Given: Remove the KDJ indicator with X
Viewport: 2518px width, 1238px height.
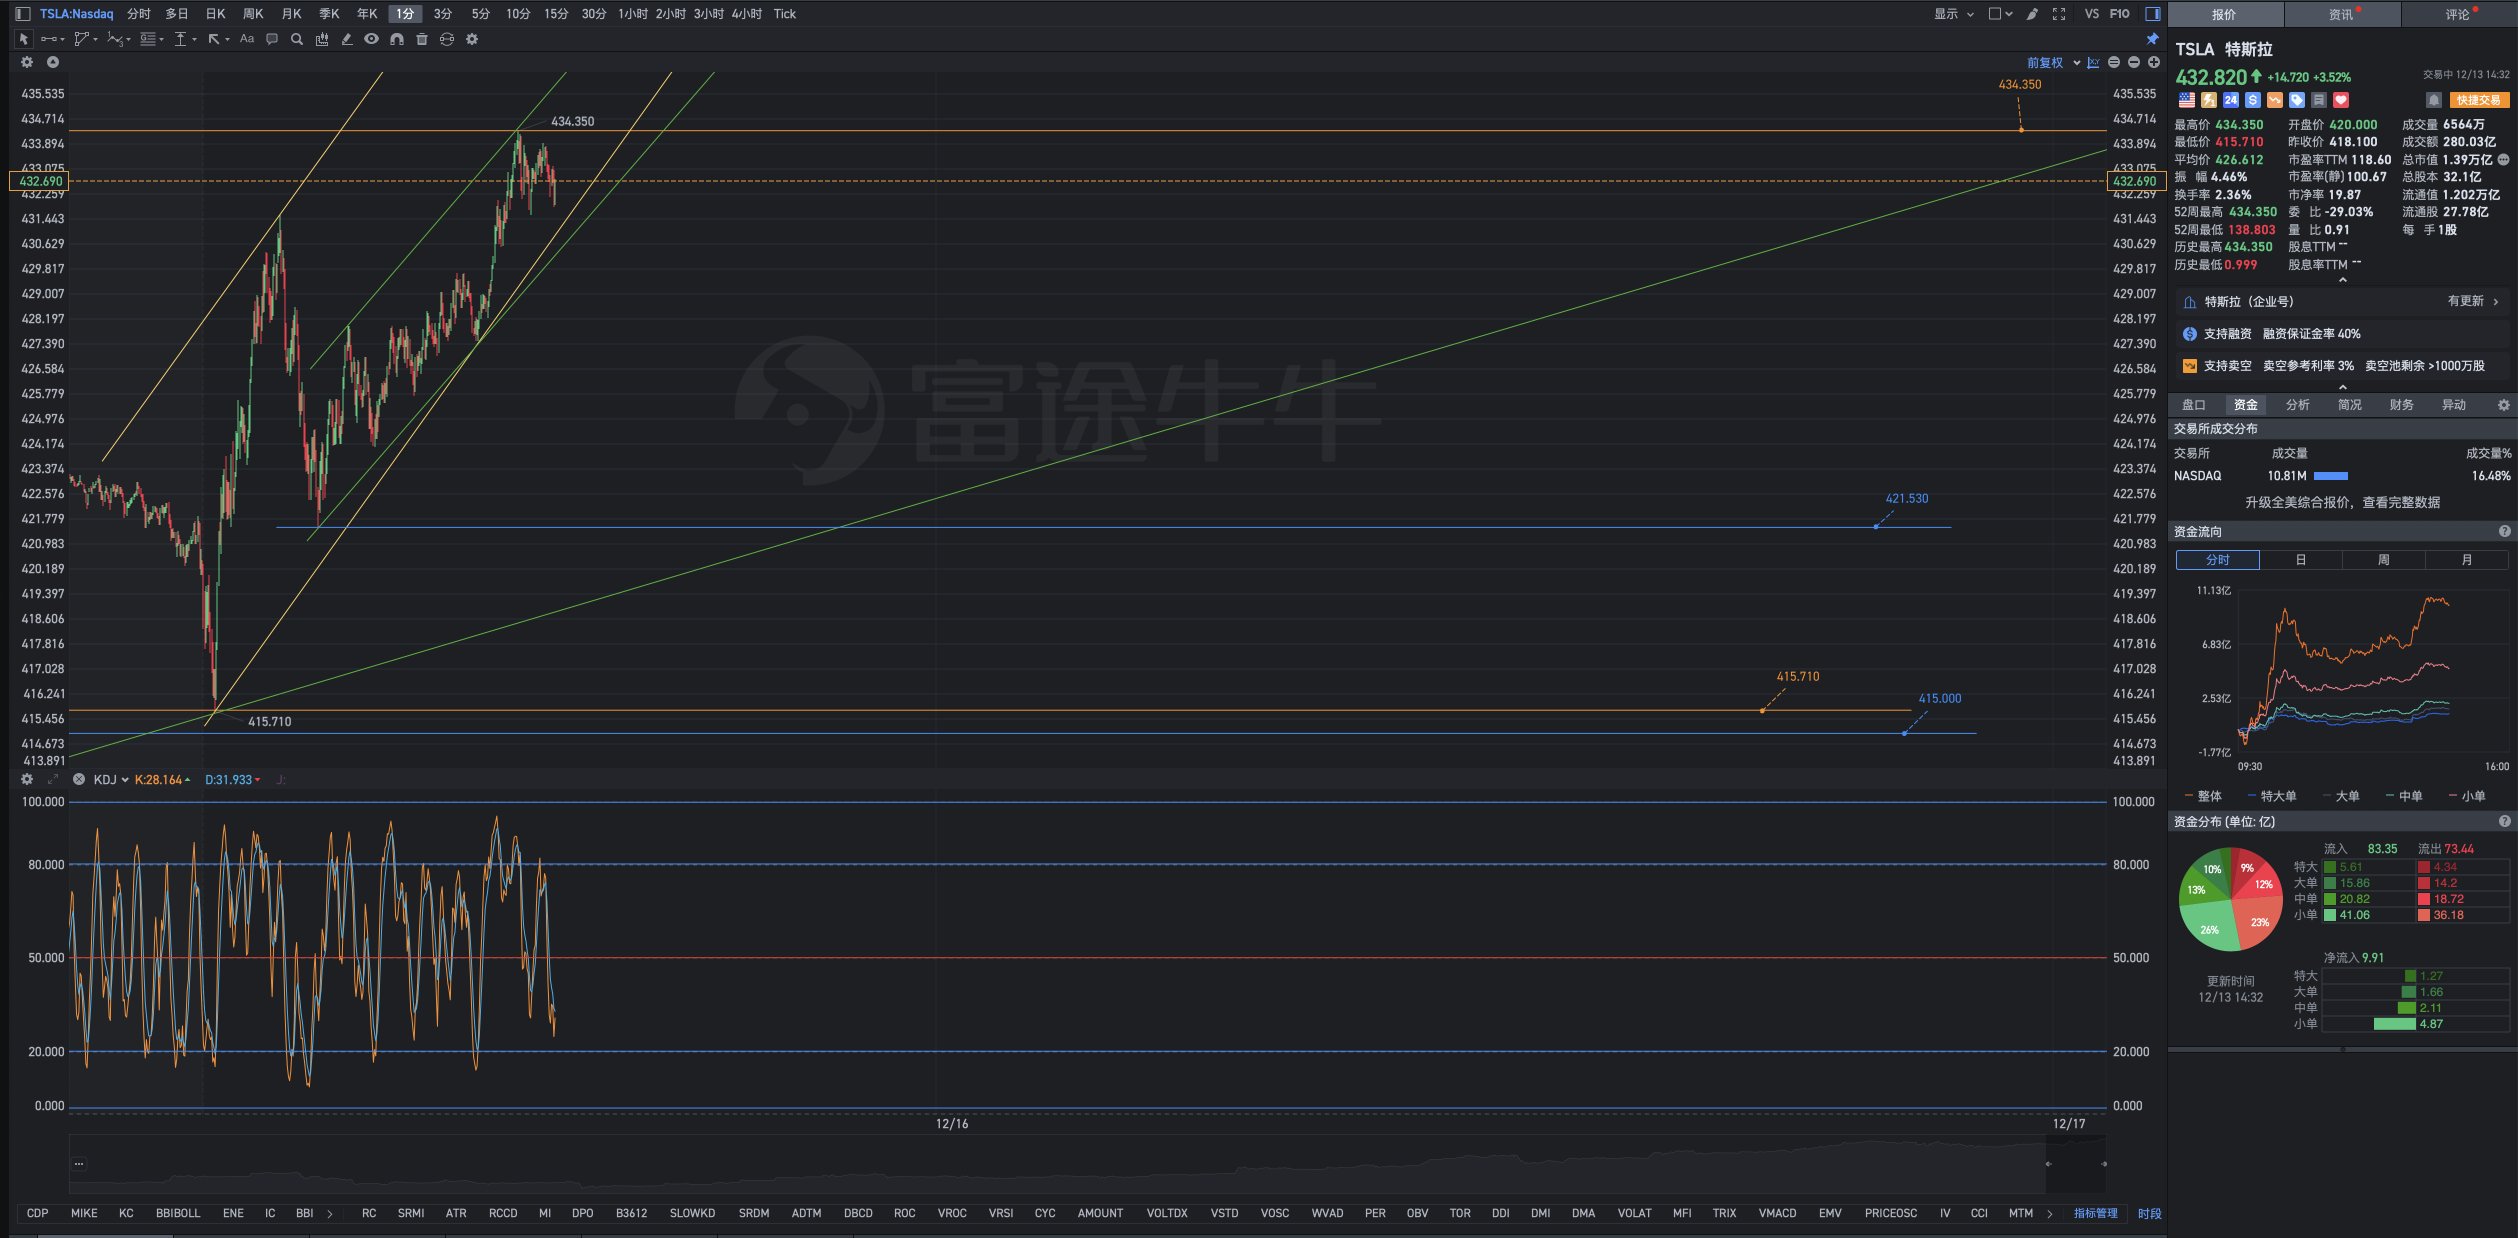Looking at the screenshot, I should coord(79,779).
